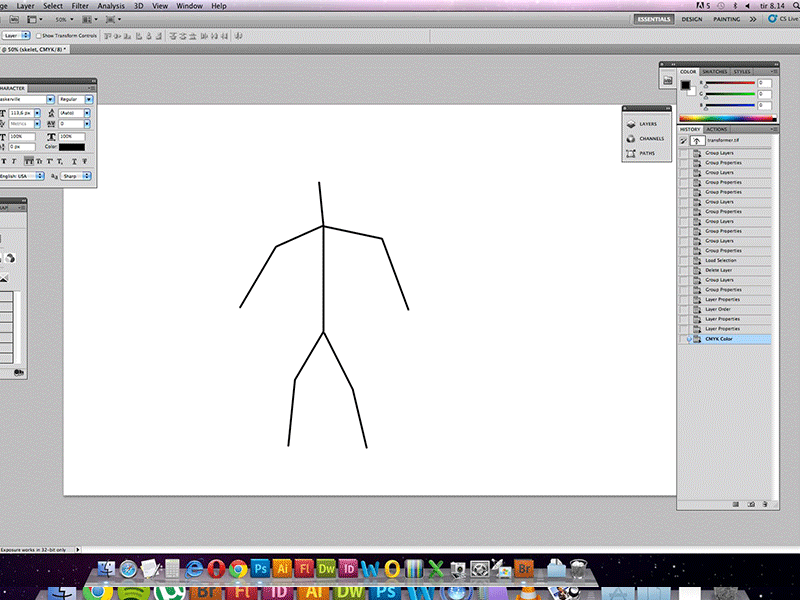Image resolution: width=800 pixels, height=600 pixels.
Task: Open the Layers panel icon
Action: tap(631, 124)
